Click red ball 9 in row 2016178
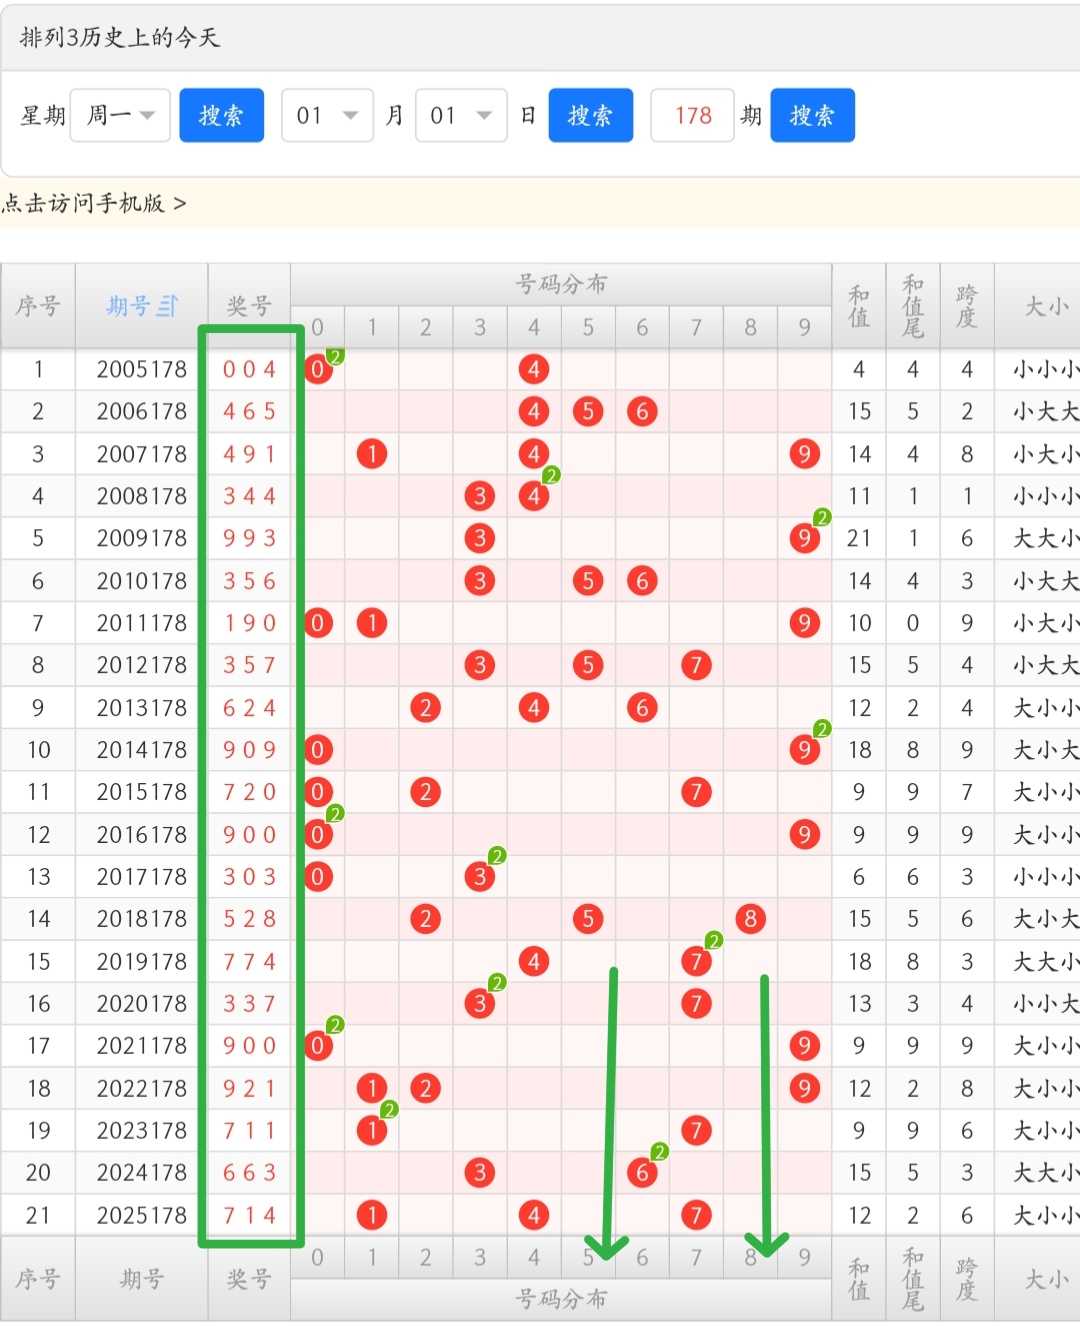The height and width of the screenshot is (1332, 1080). (805, 834)
